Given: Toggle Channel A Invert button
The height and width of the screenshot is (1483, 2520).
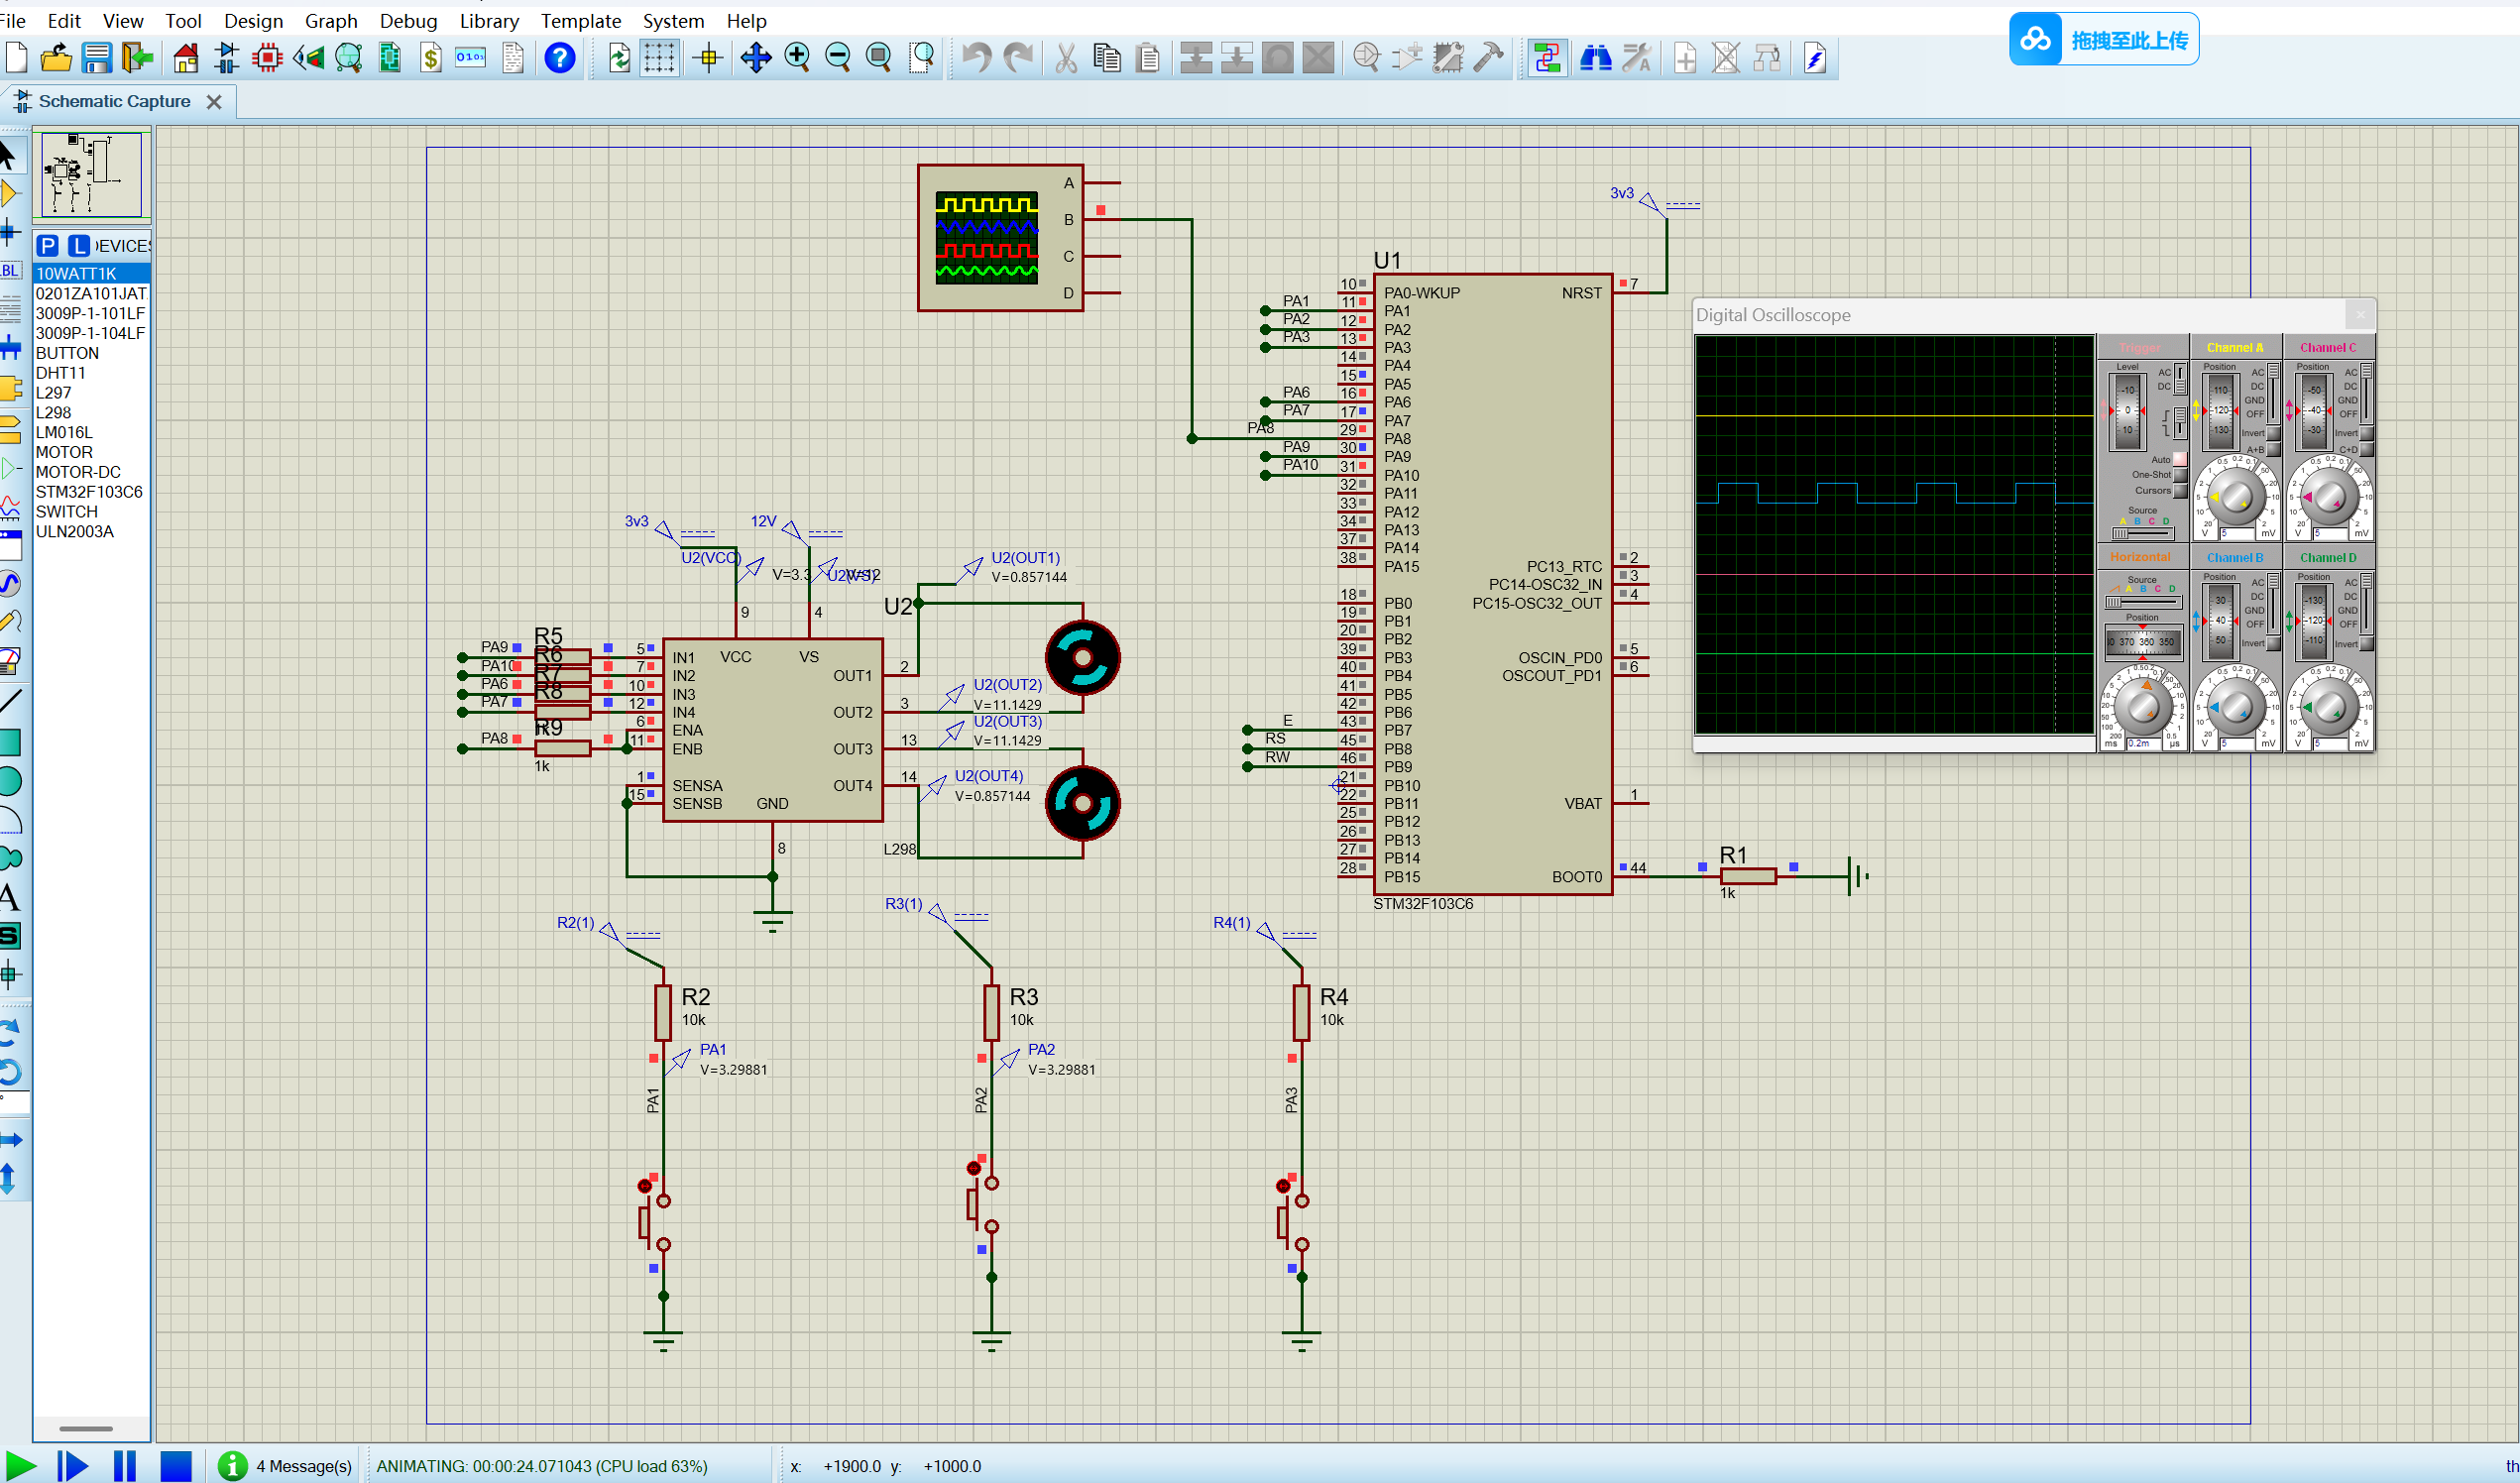Looking at the screenshot, I should point(2272,434).
